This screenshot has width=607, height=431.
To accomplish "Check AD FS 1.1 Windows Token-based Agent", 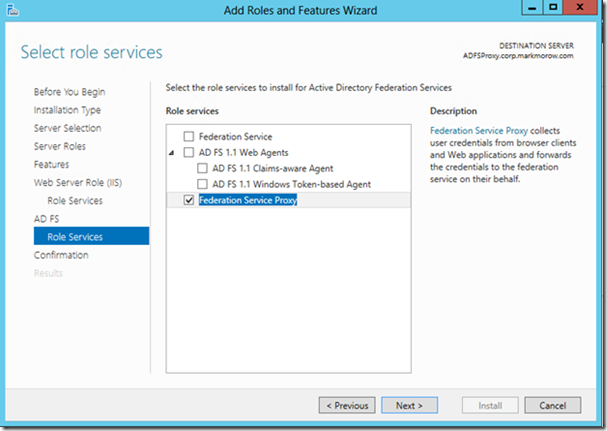I will 203,184.
